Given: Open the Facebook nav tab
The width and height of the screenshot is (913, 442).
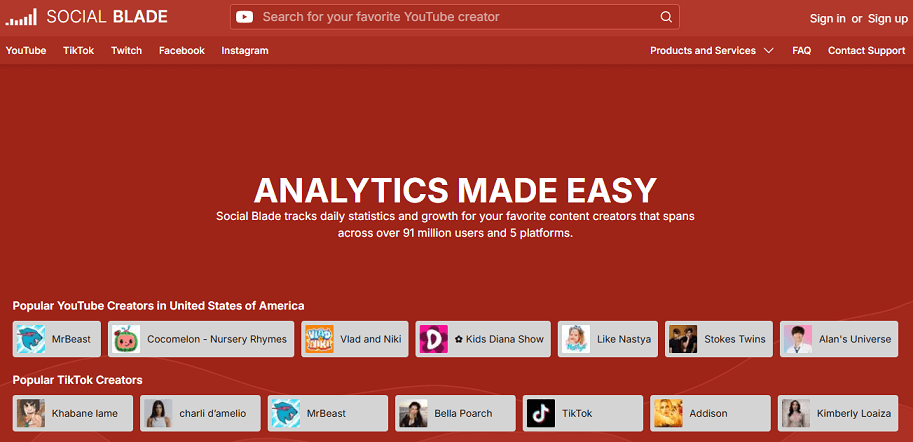Looking at the screenshot, I should [x=182, y=51].
